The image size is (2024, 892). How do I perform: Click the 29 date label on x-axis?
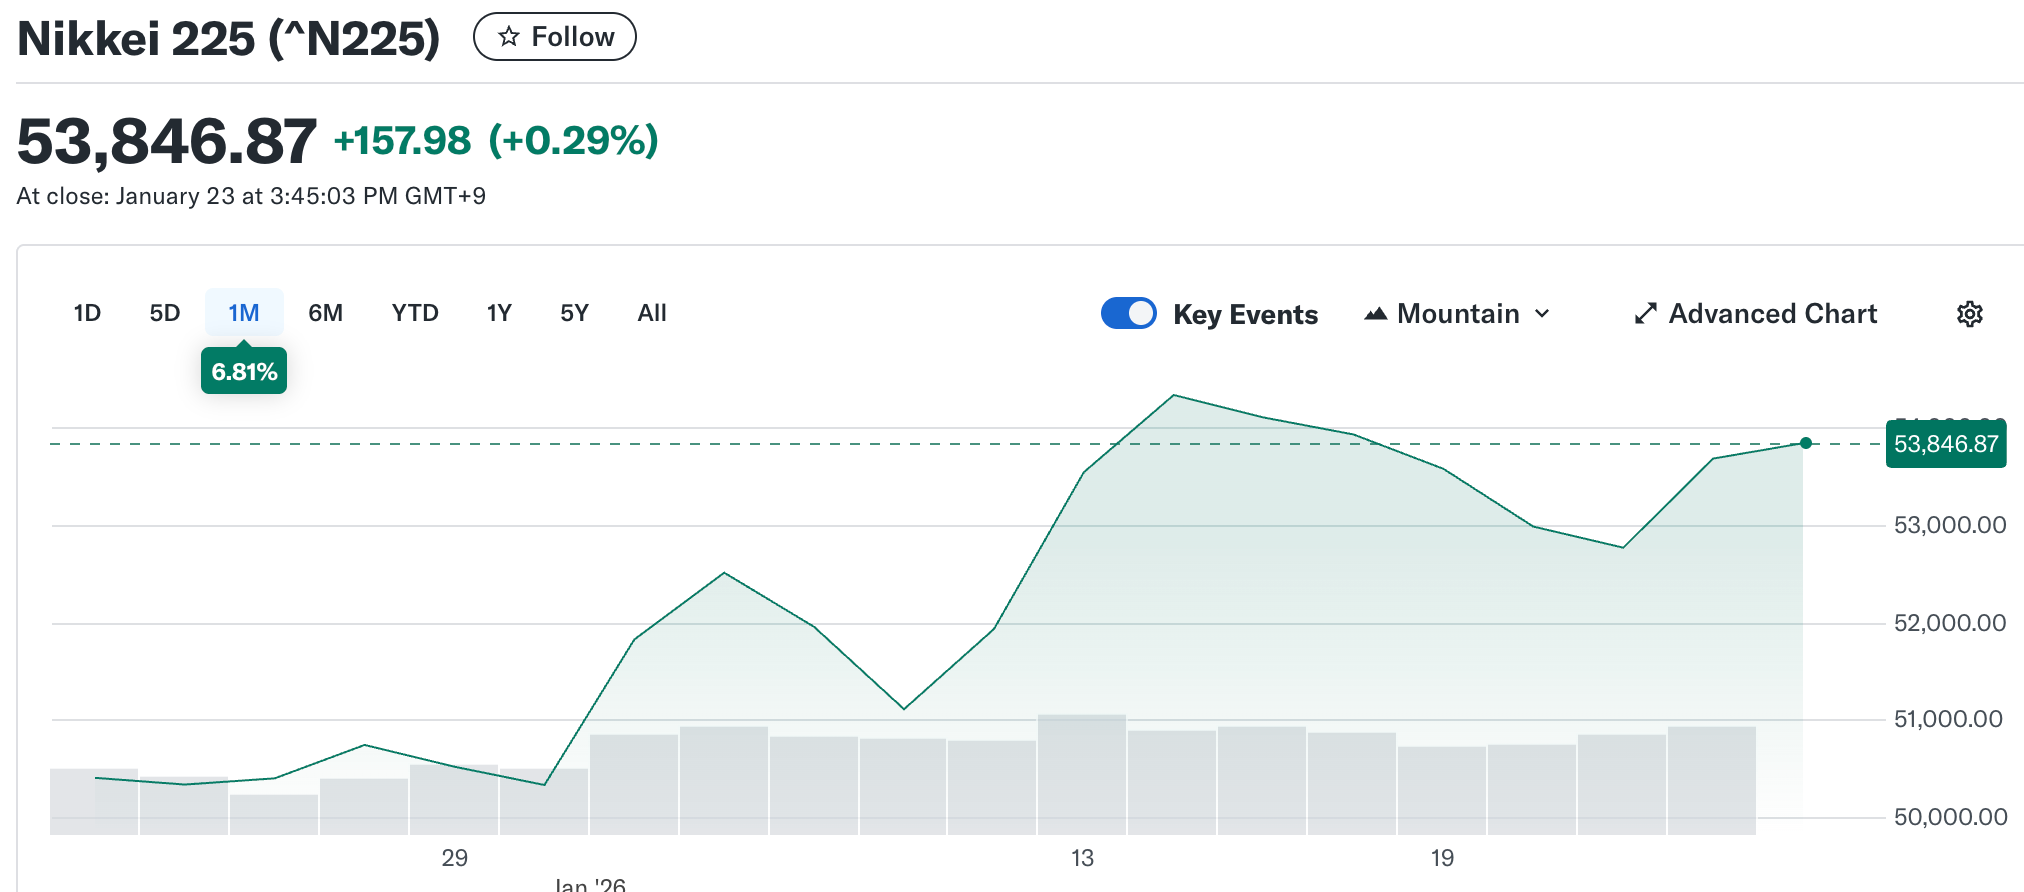[455, 858]
